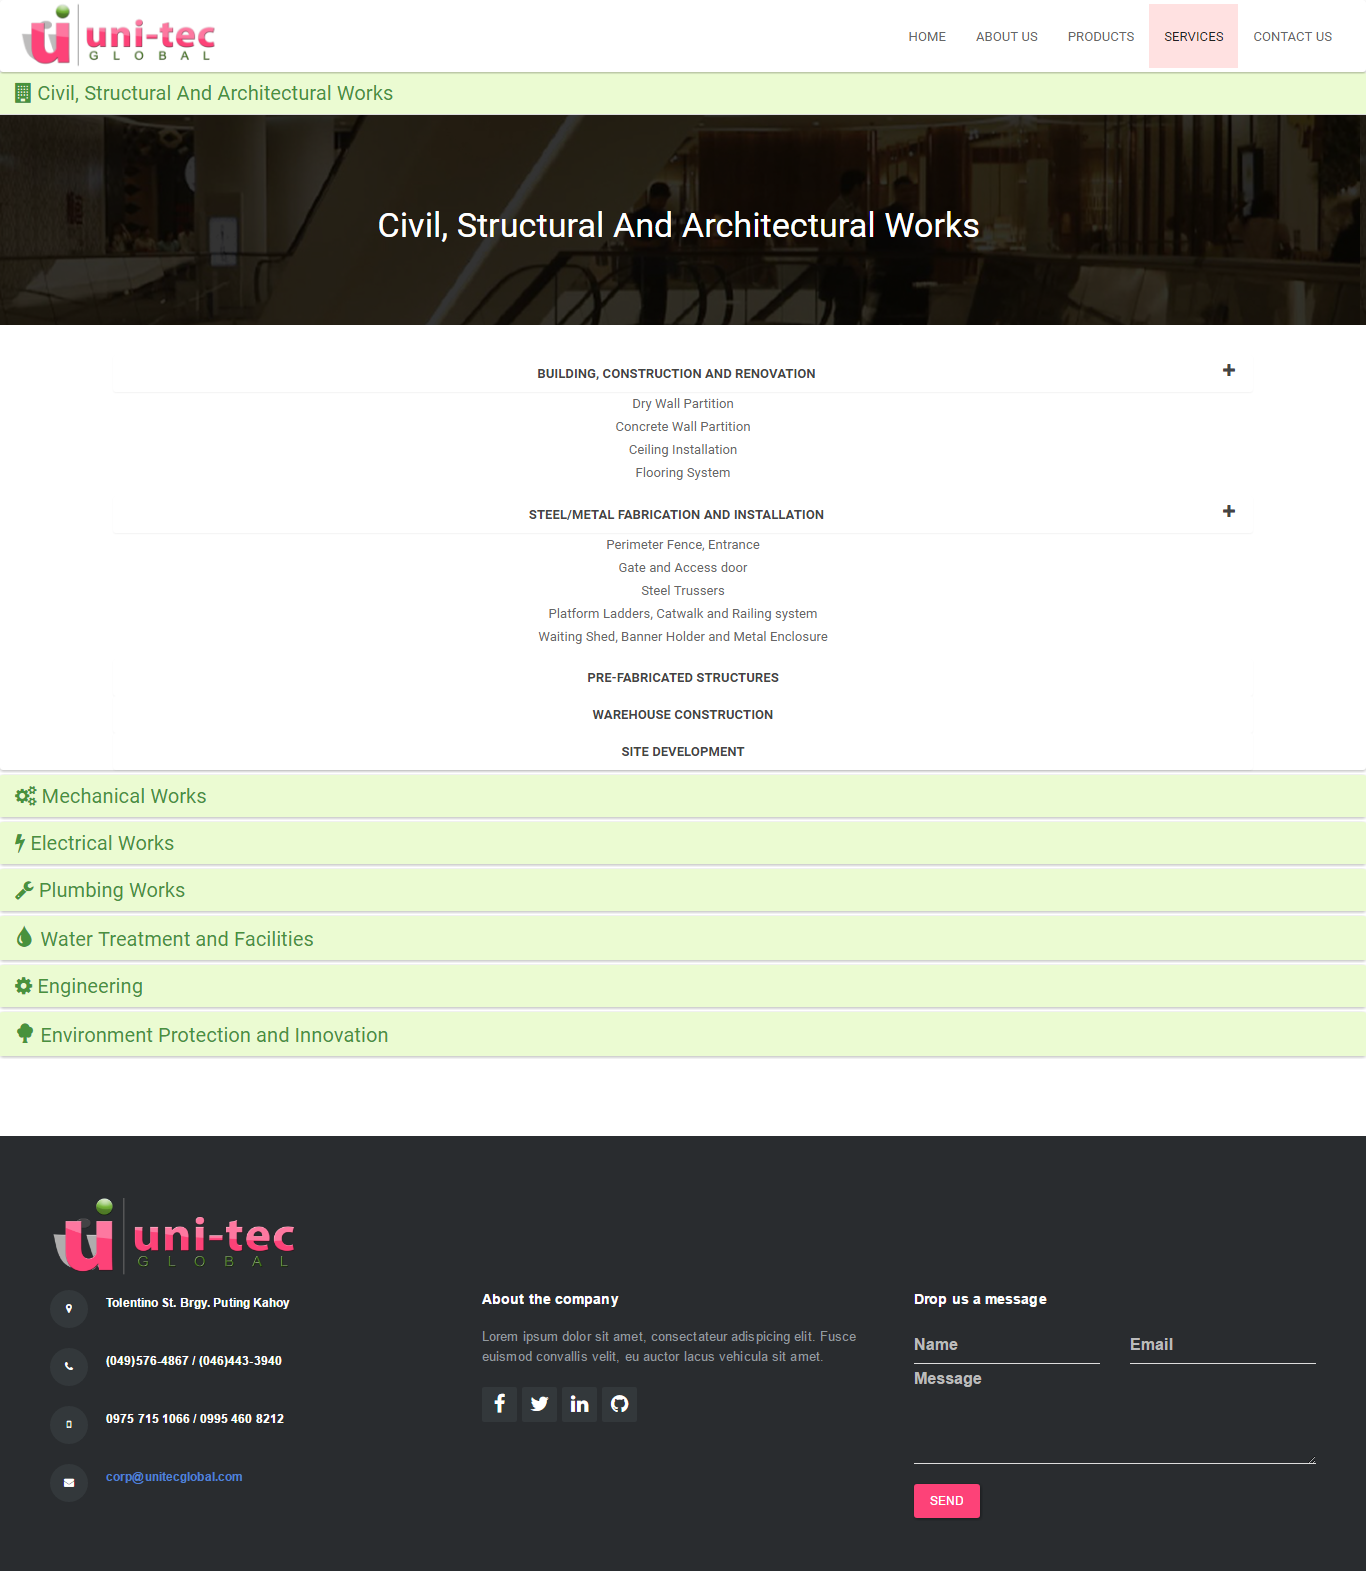The height and width of the screenshot is (1571, 1366).
Task: Select the SERVICES menu item
Action: click(1193, 36)
